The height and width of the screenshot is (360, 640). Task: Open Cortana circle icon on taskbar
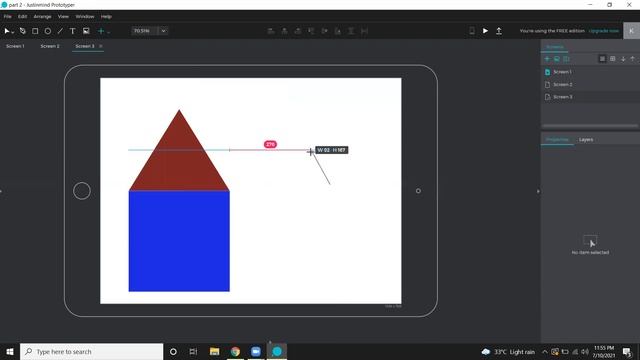tap(173, 351)
